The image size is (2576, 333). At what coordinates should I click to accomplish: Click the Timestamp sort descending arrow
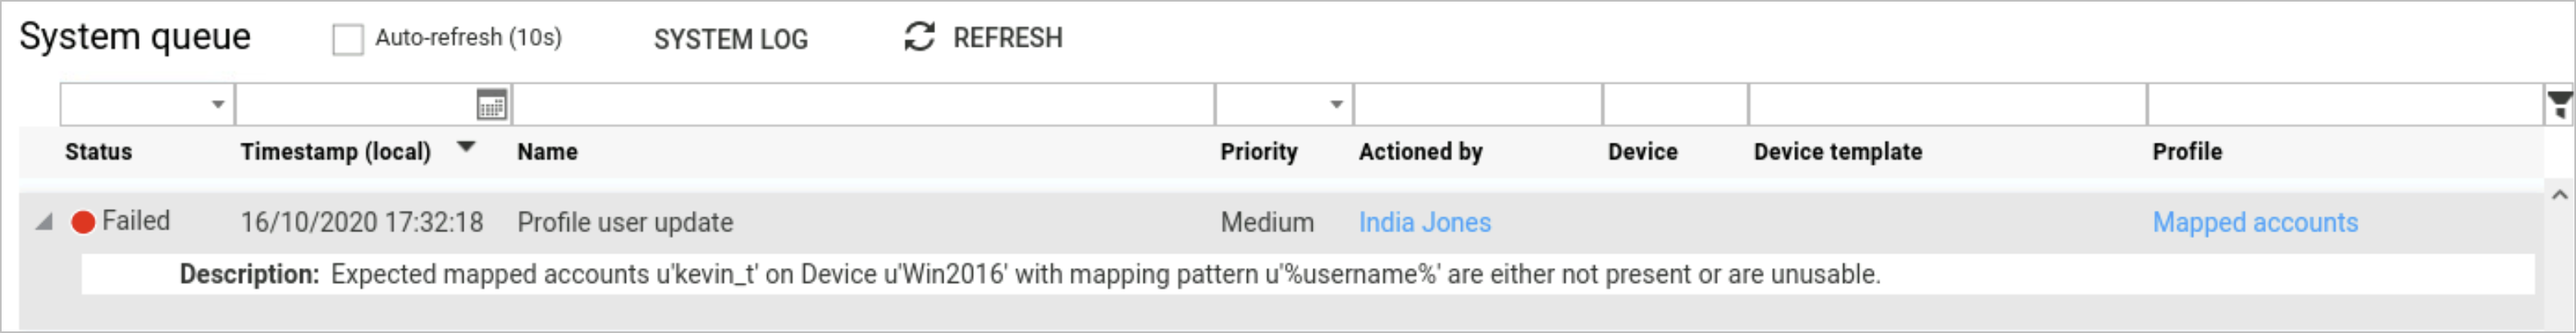coord(465,147)
